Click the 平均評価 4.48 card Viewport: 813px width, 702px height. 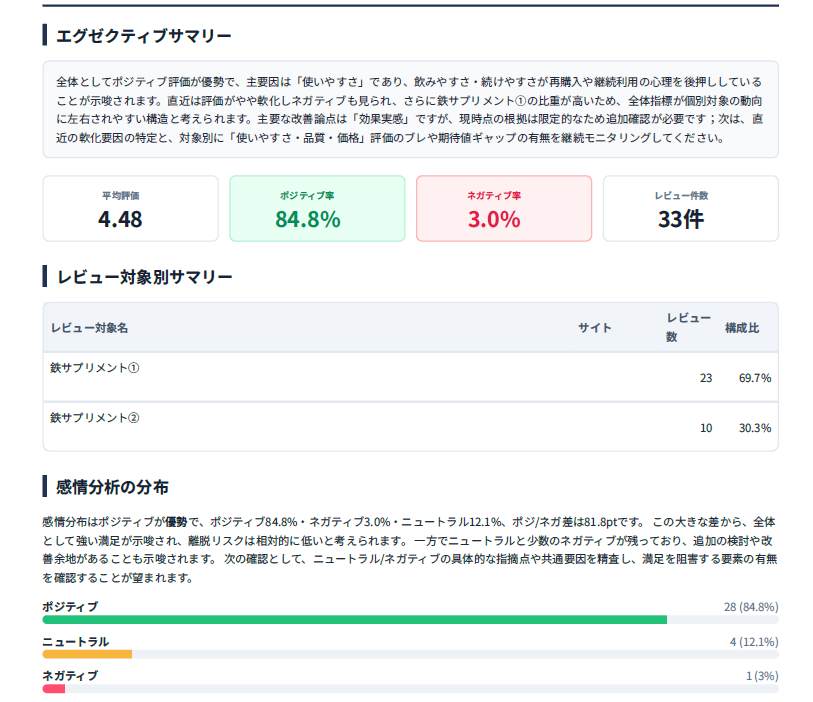131,208
